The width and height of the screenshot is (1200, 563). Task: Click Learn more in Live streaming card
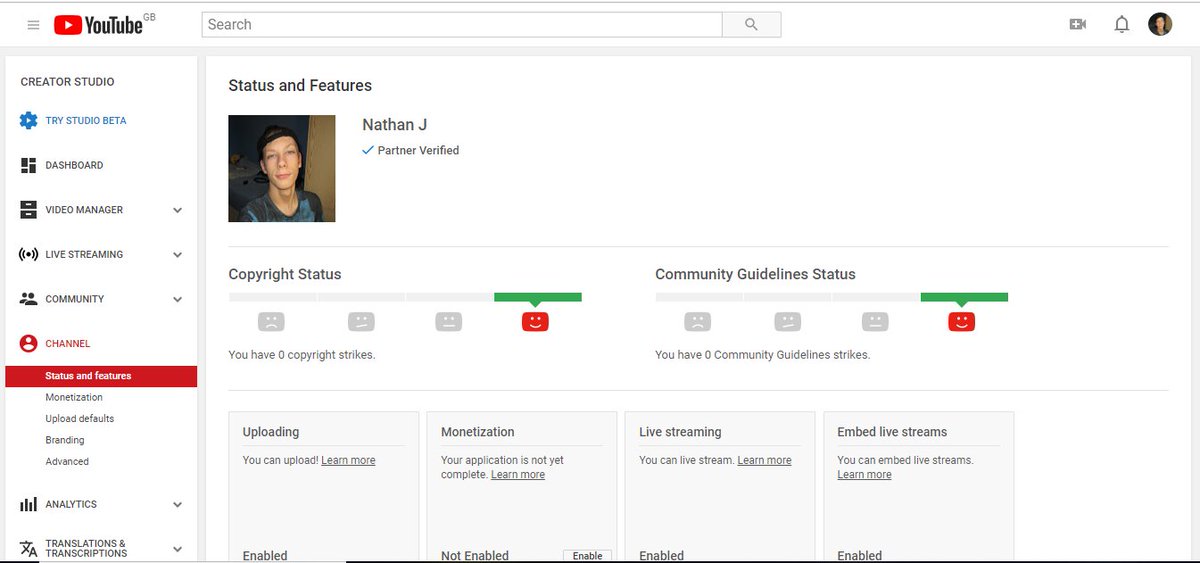tap(764, 460)
